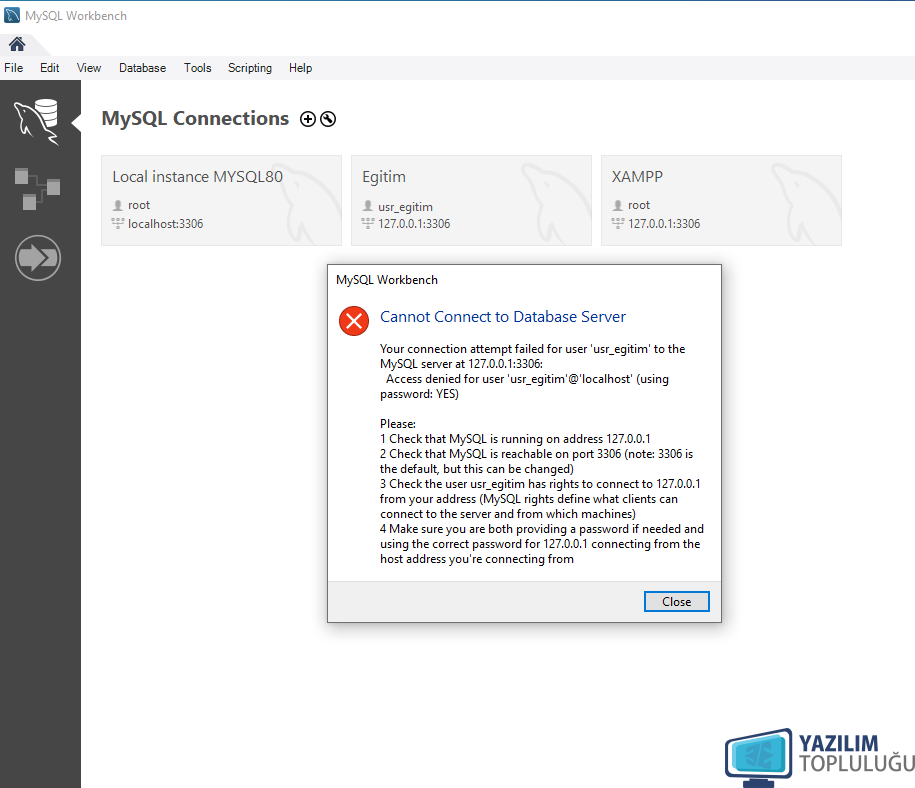Open the Edit menu

tap(50, 68)
